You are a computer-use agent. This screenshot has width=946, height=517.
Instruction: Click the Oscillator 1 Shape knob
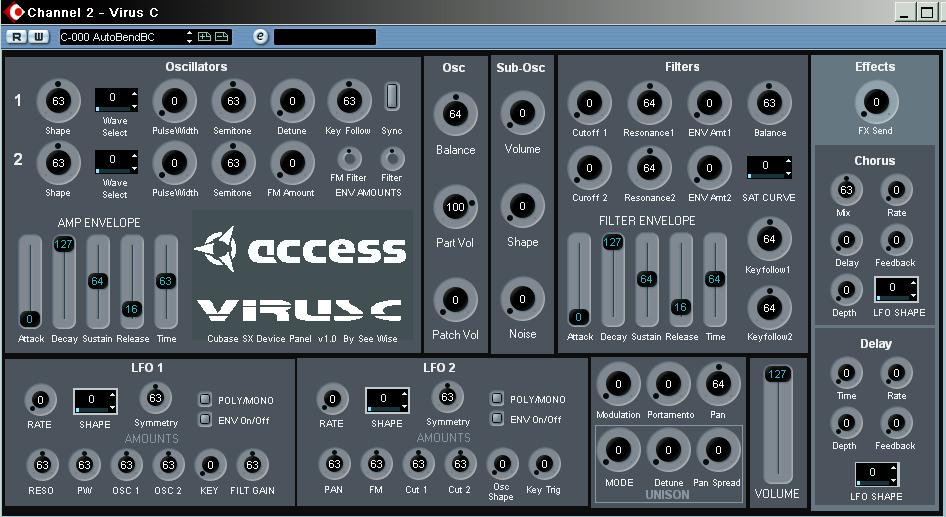point(59,101)
